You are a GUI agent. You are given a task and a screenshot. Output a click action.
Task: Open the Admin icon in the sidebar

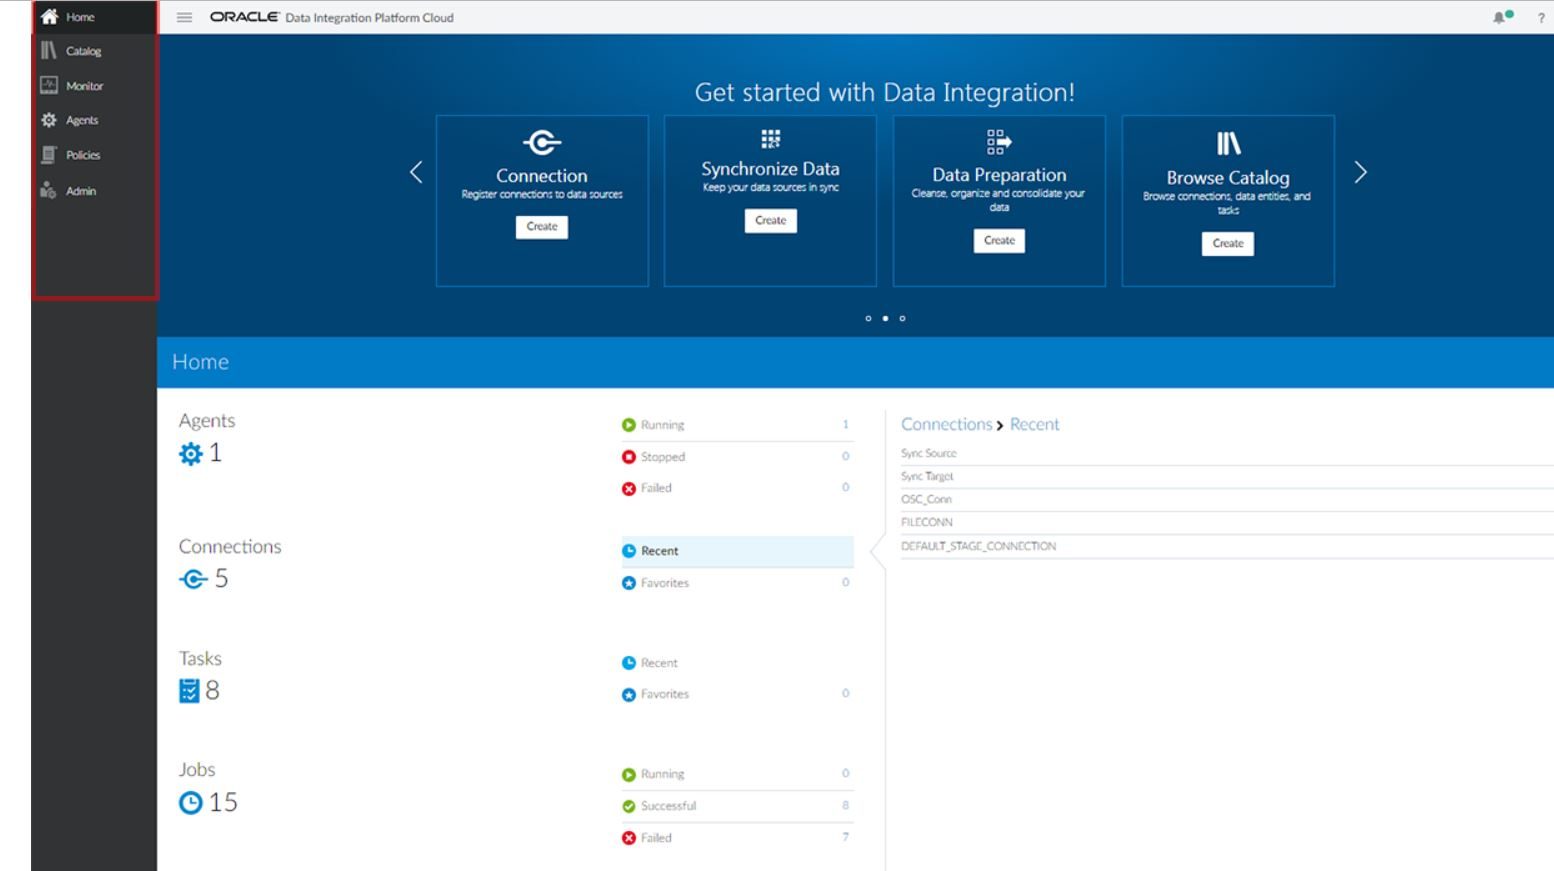click(49, 190)
